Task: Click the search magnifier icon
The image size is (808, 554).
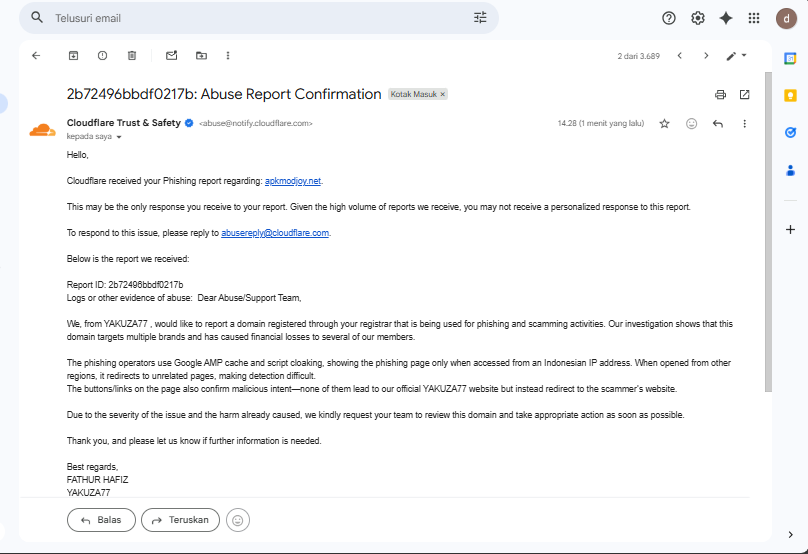Action: pyautogui.click(x=37, y=18)
